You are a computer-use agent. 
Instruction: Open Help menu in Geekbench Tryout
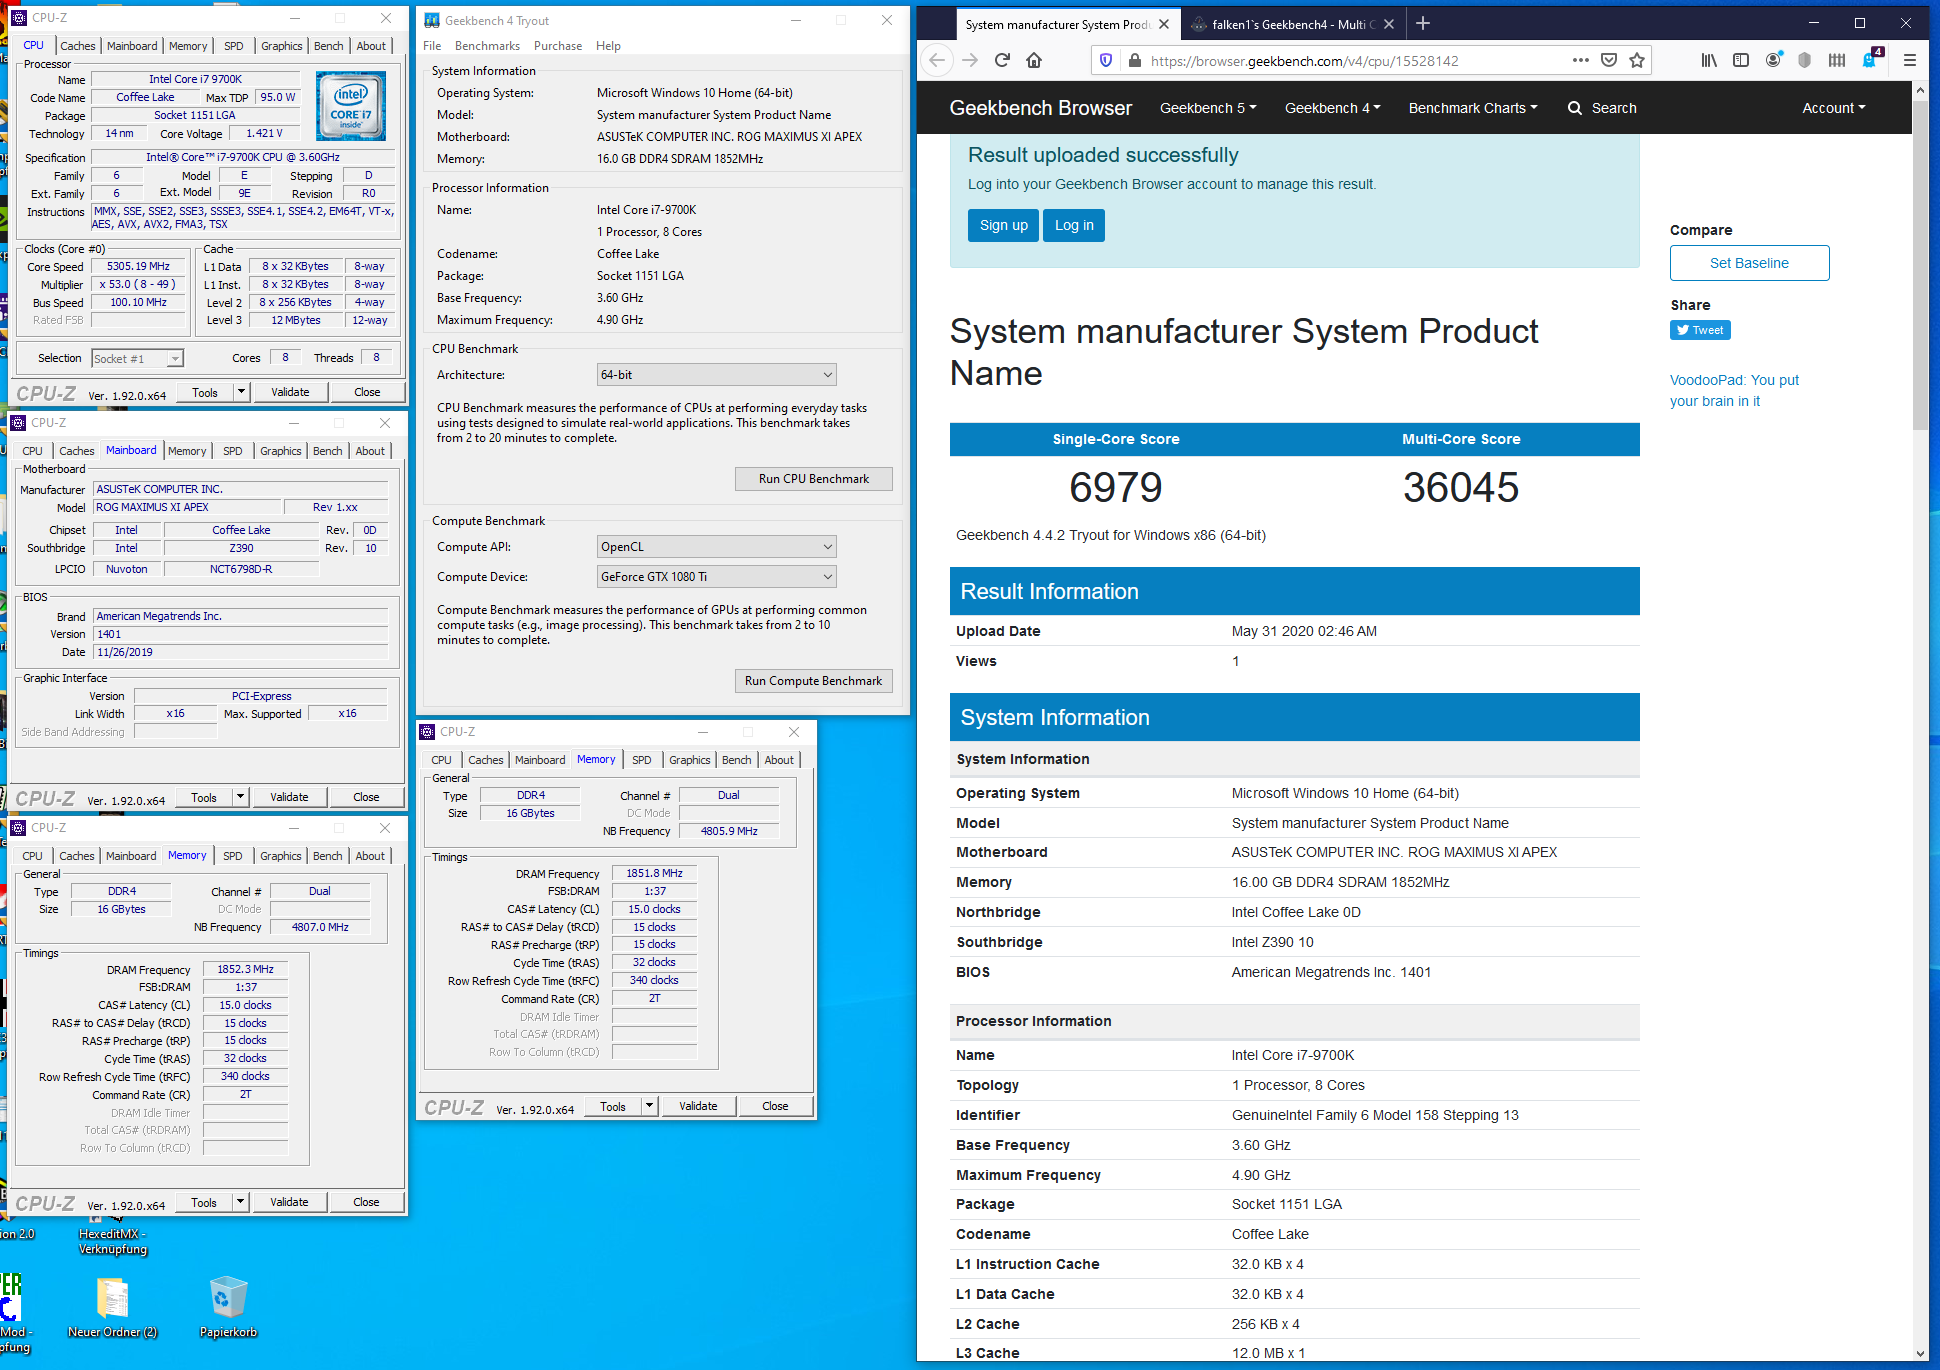pos(608,46)
